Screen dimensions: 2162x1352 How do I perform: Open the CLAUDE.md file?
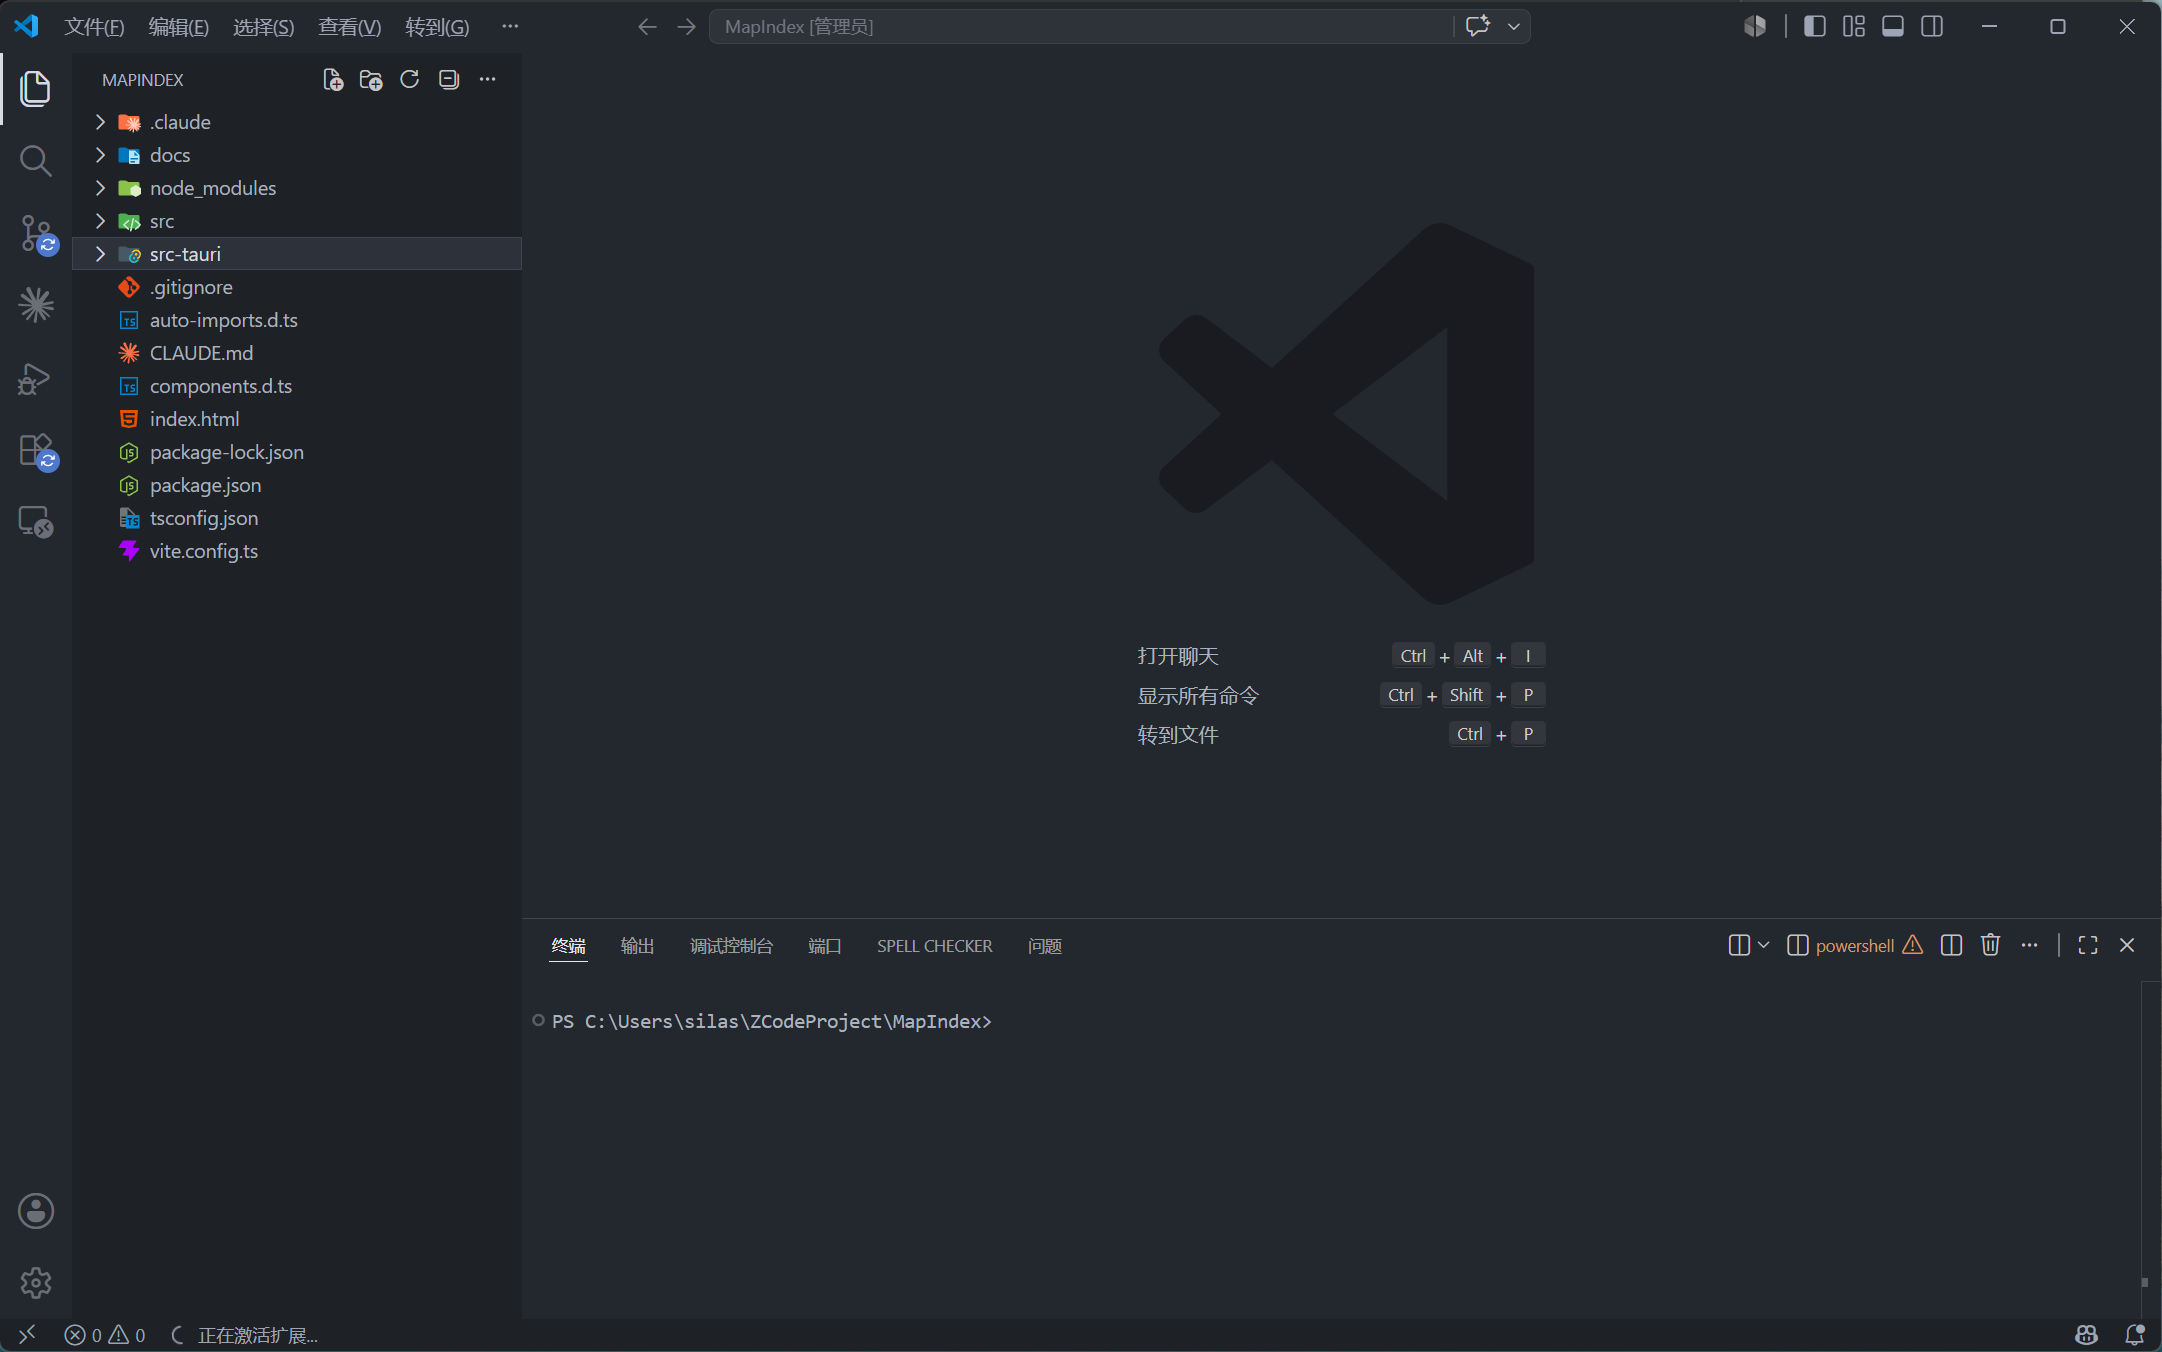[x=297, y=353]
